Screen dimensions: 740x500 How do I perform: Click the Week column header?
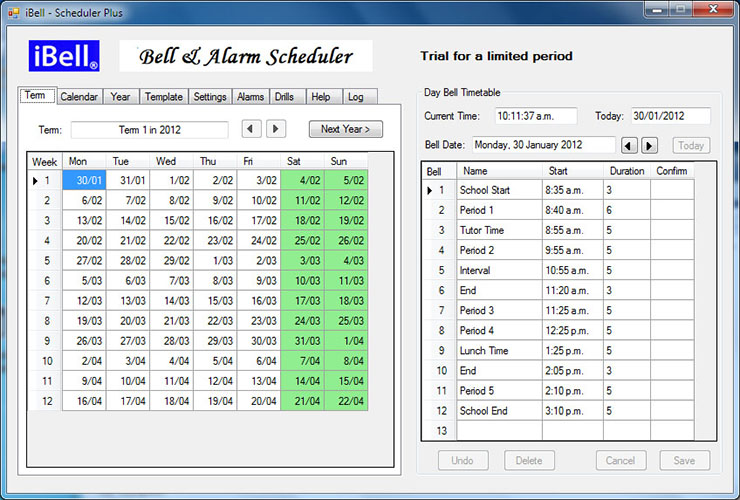(x=45, y=161)
